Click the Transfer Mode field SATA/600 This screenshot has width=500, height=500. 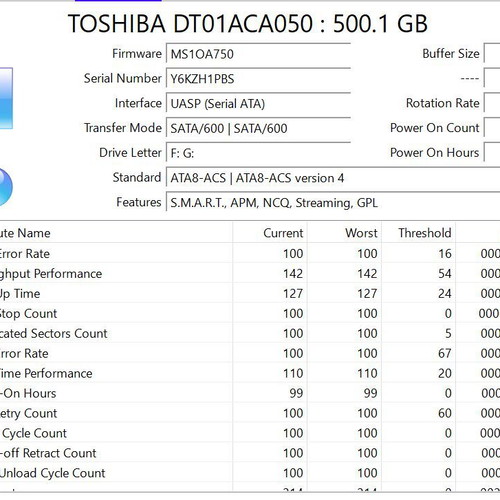coord(258,128)
